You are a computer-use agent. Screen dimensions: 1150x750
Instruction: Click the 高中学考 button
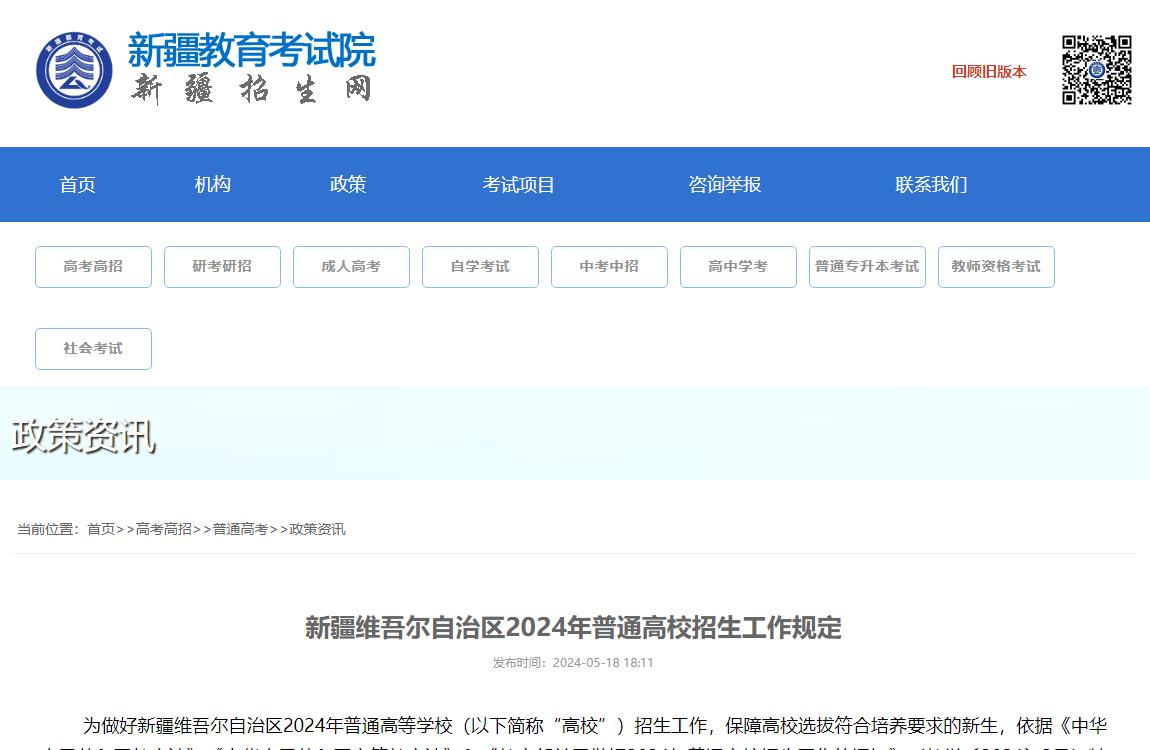coord(738,266)
